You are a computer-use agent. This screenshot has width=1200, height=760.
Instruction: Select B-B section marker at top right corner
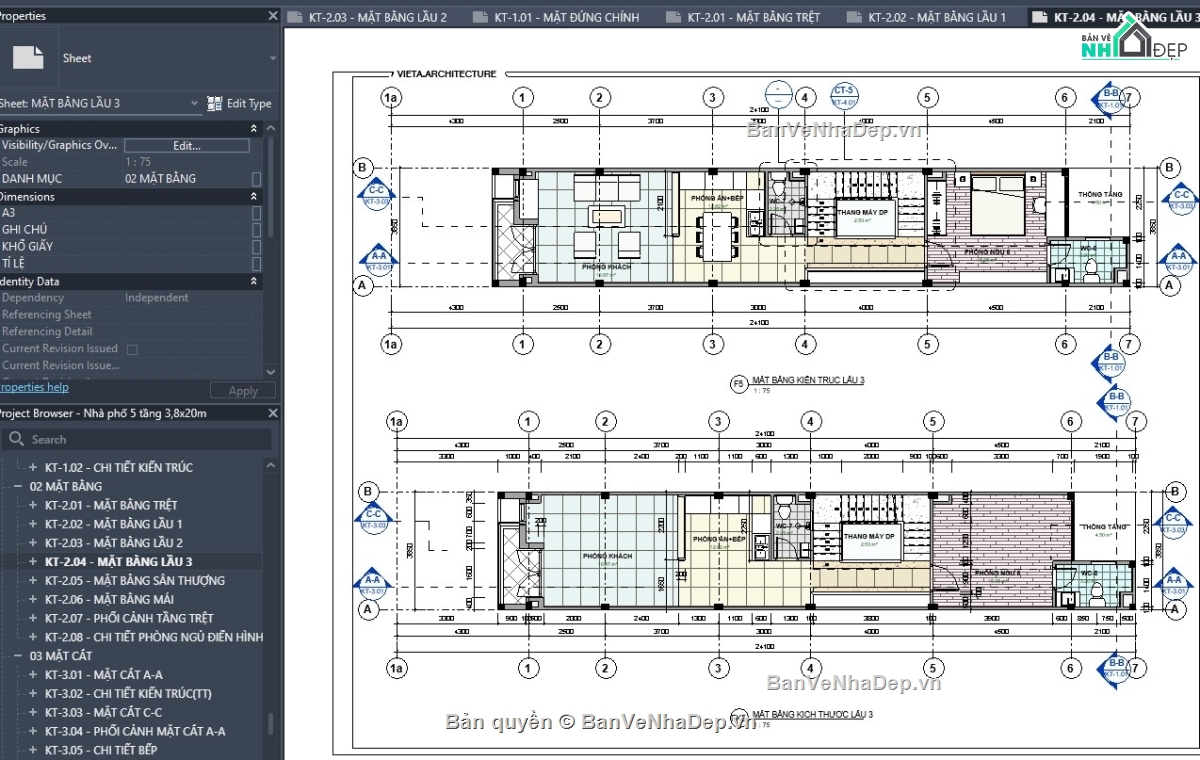click(1110, 98)
